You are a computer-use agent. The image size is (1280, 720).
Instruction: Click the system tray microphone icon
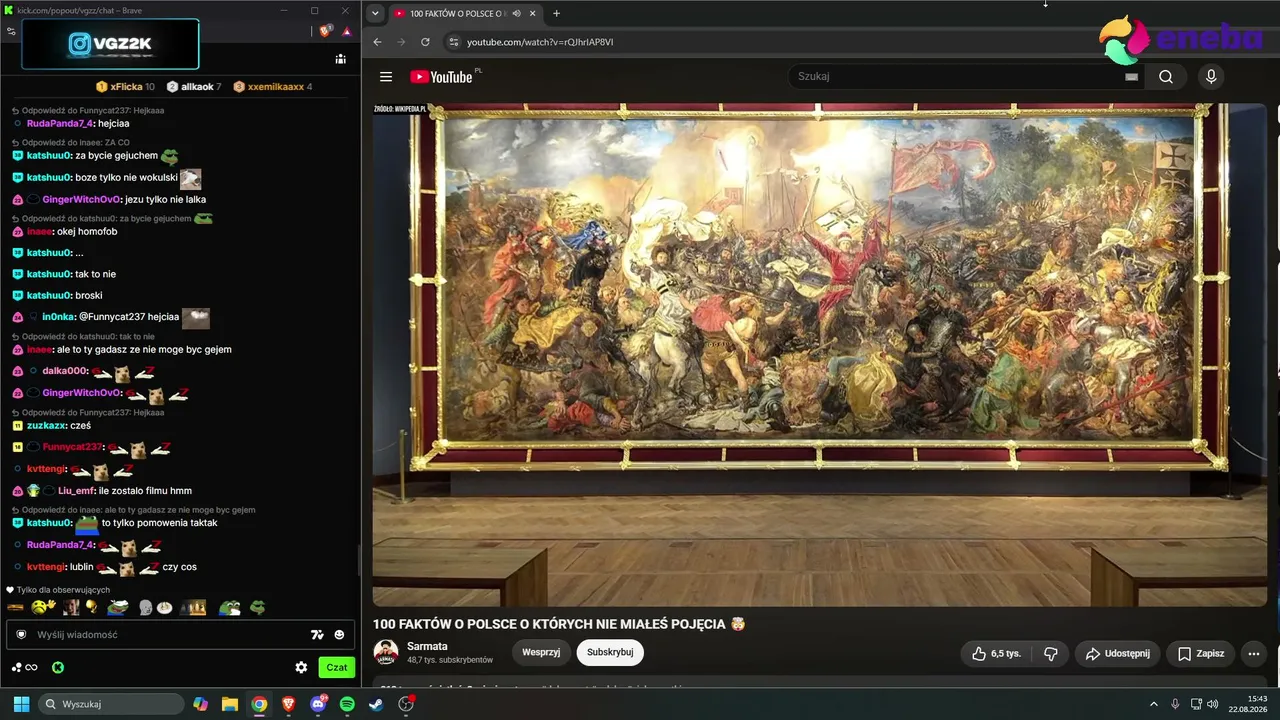click(1175, 704)
